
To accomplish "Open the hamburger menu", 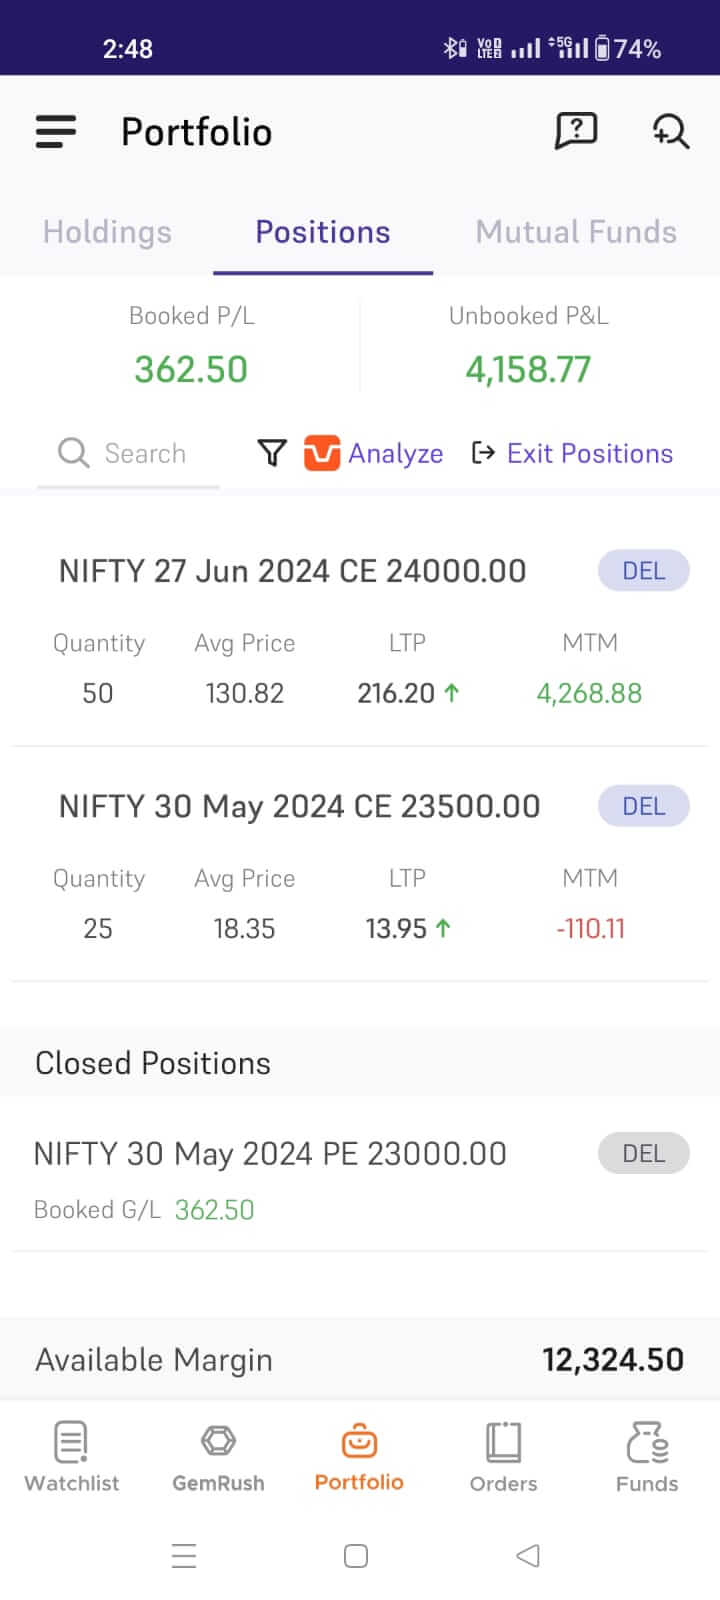I will coord(56,132).
